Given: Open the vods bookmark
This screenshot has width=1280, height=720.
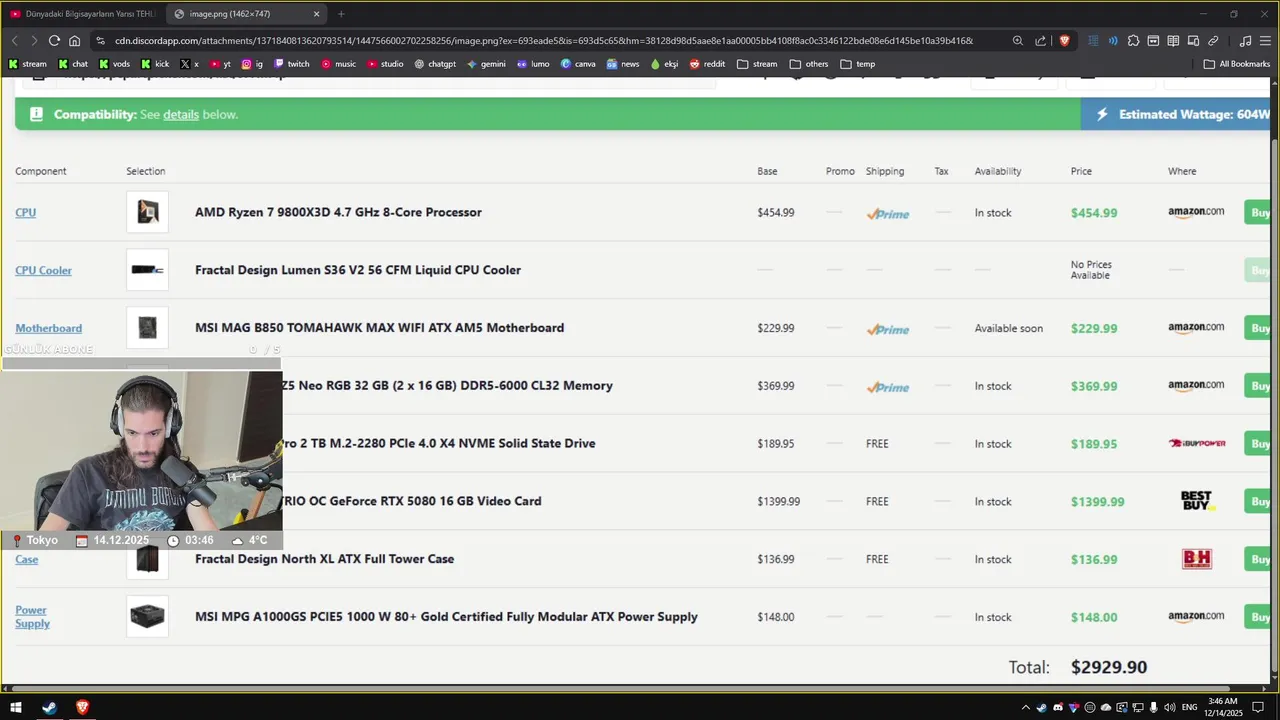Looking at the screenshot, I should click(x=114, y=64).
